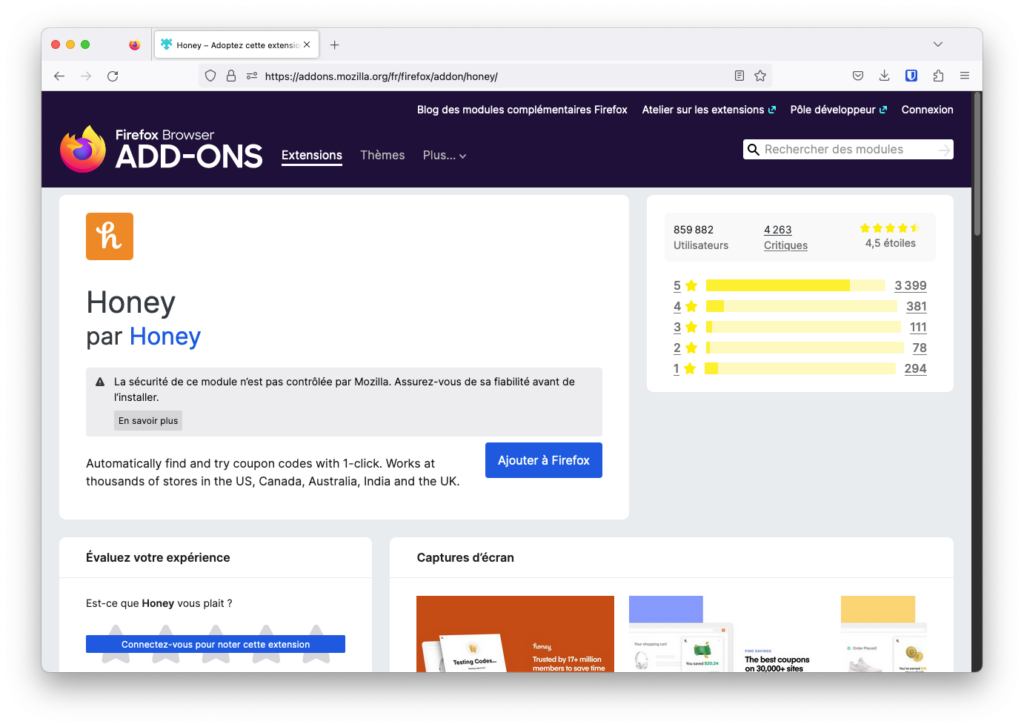
Task: Click Connectez-vous pour noter cette extension button
Action: coord(216,644)
